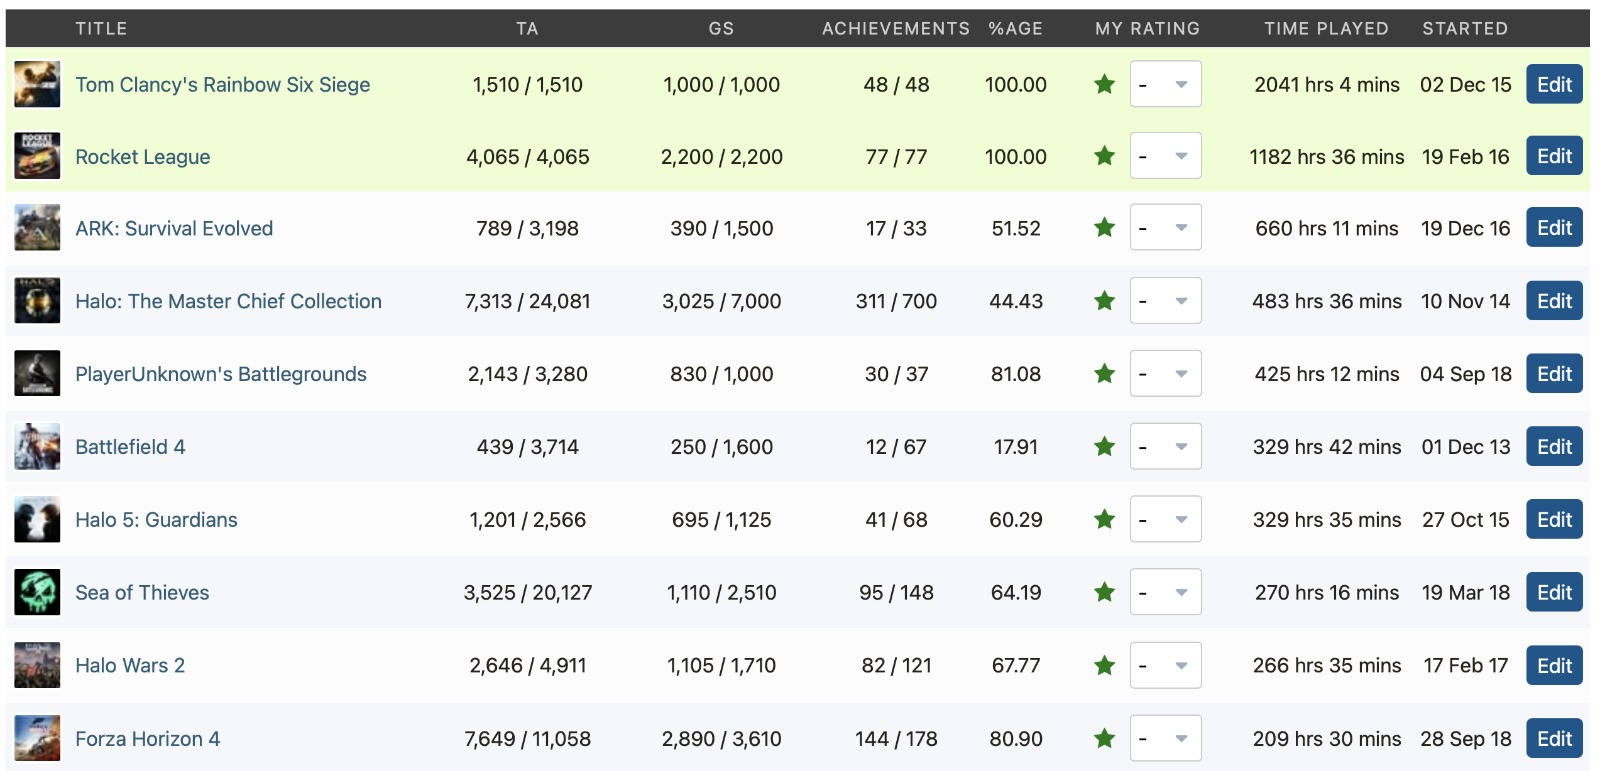Image resolution: width=1600 pixels, height=771 pixels.
Task: Sort by STARTED column header
Action: tap(1465, 28)
